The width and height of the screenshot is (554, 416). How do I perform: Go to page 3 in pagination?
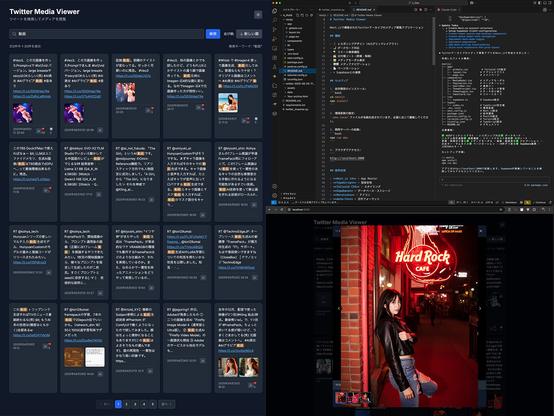click(135, 404)
